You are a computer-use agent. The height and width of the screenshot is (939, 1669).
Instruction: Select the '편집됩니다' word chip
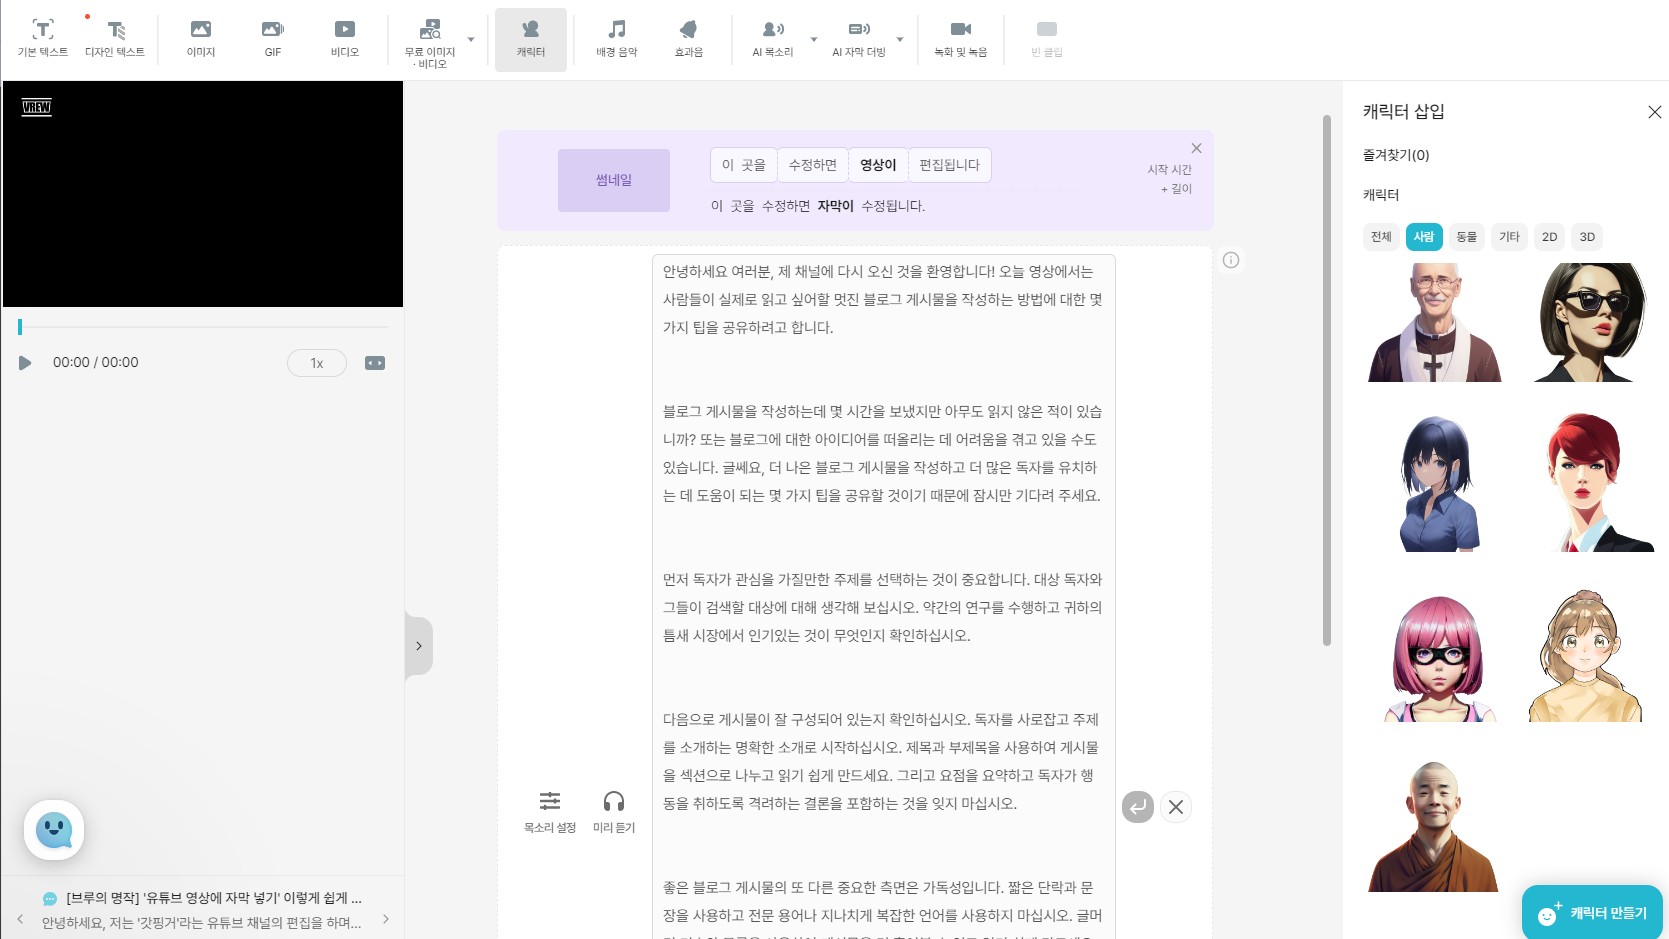pos(950,165)
